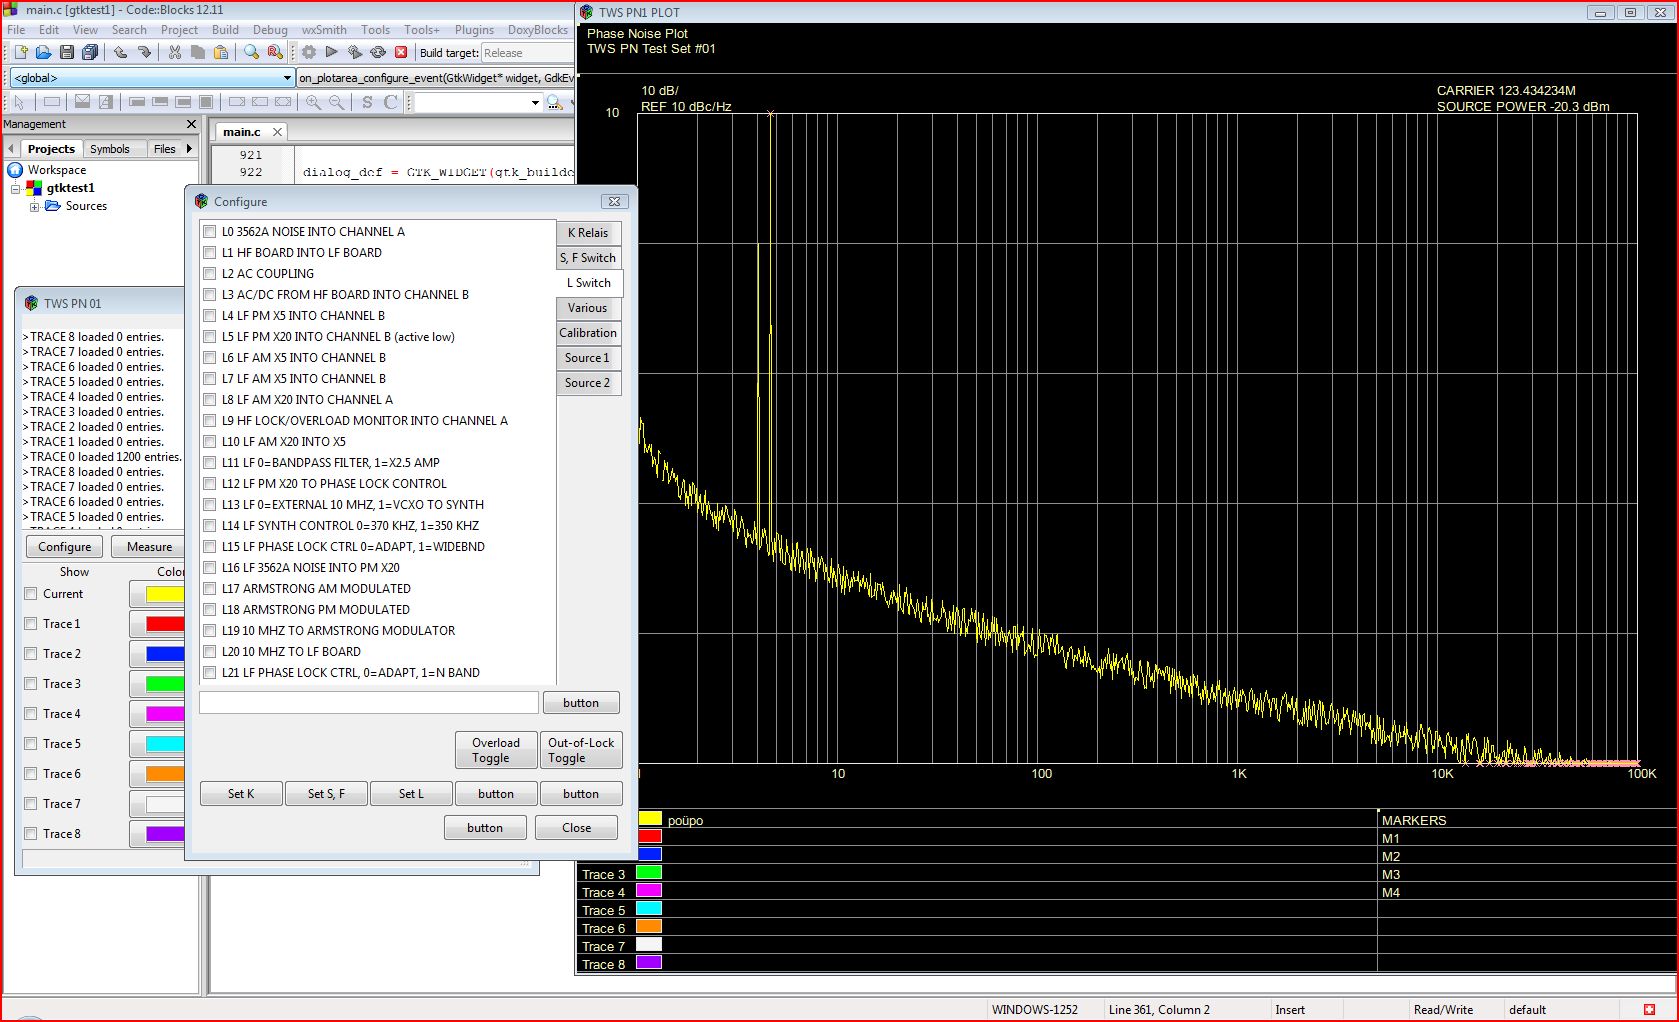The height and width of the screenshot is (1022, 1679).
Task: Check L11 LF bandpass filter option
Action: click(210, 463)
